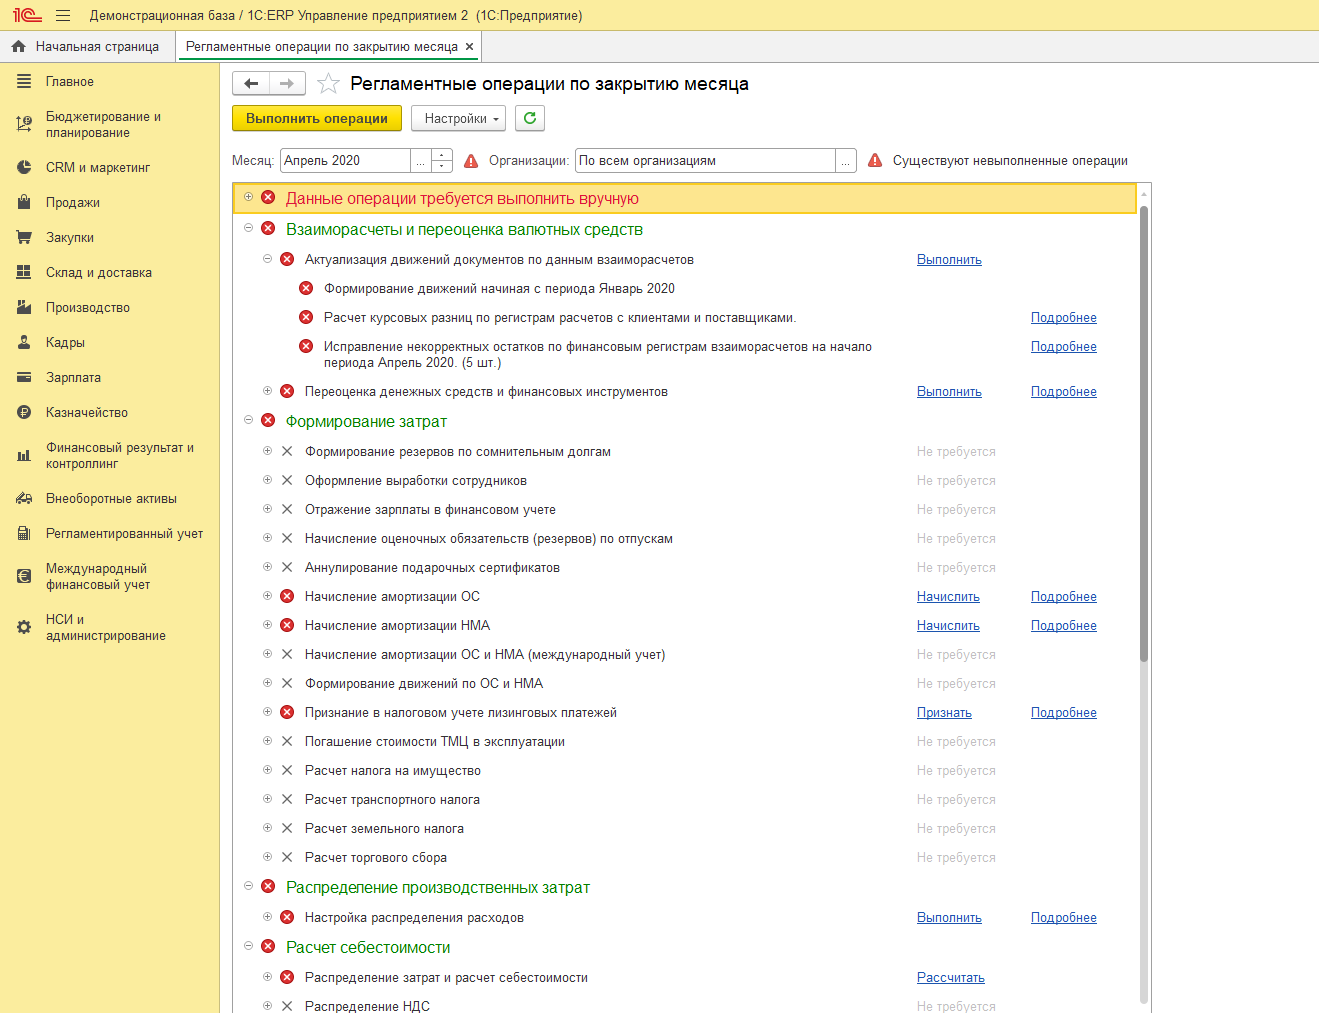Screen dimensions: 1319x1013
Task: Open Регламентированный учет calculator icon
Action: click(x=24, y=533)
